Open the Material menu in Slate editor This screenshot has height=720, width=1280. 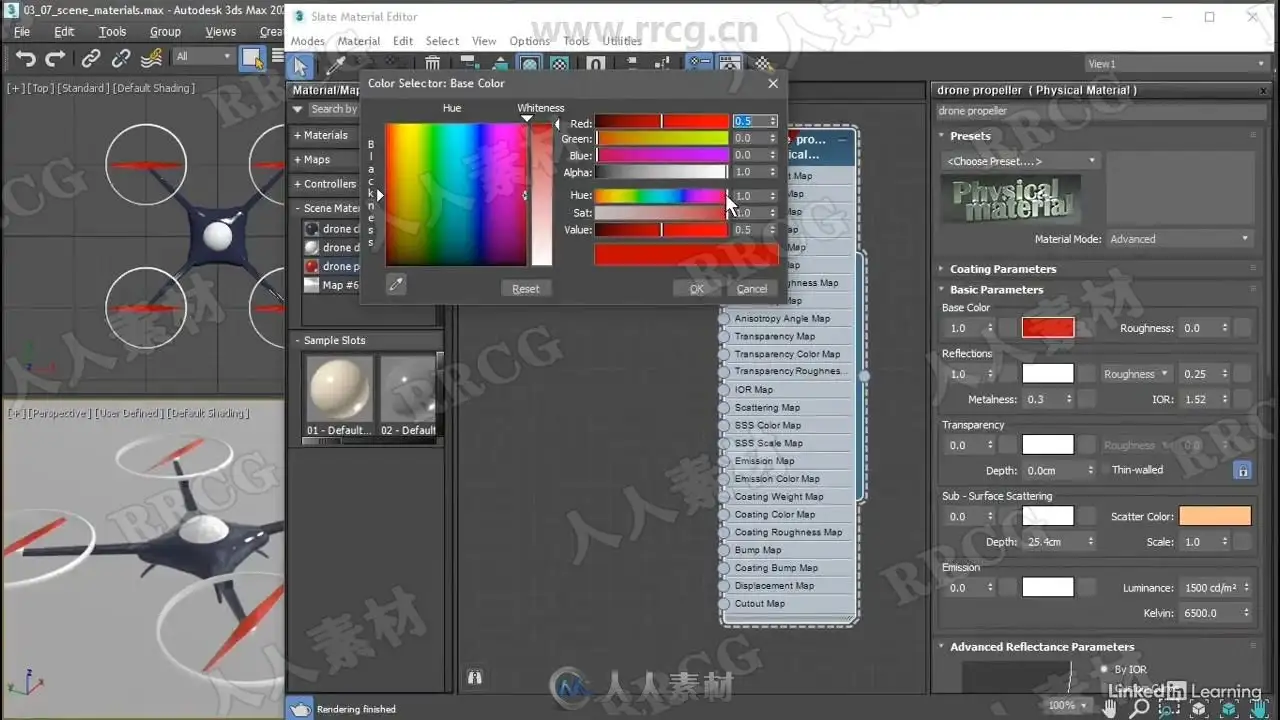[359, 41]
